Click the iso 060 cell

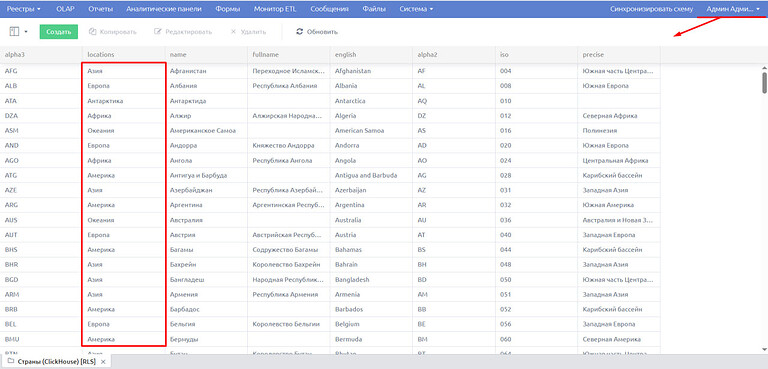tap(536, 339)
